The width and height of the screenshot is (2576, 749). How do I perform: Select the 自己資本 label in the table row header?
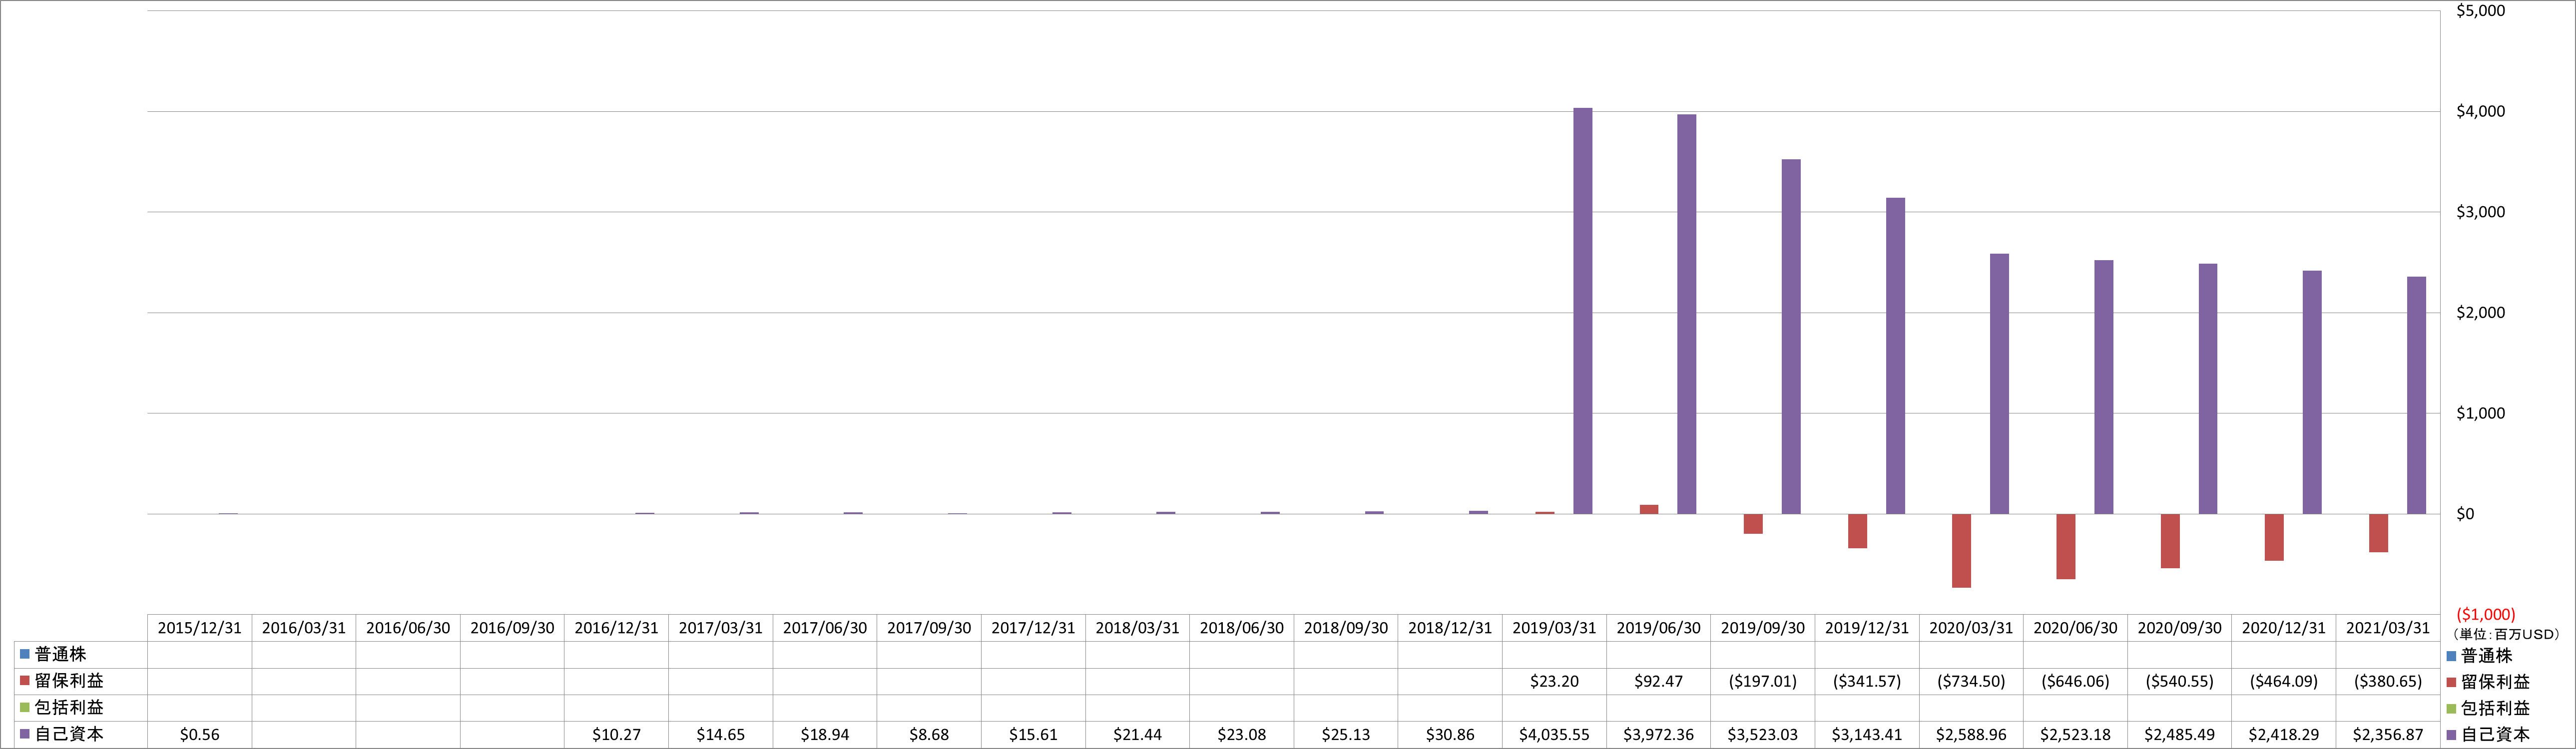click(x=69, y=734)
